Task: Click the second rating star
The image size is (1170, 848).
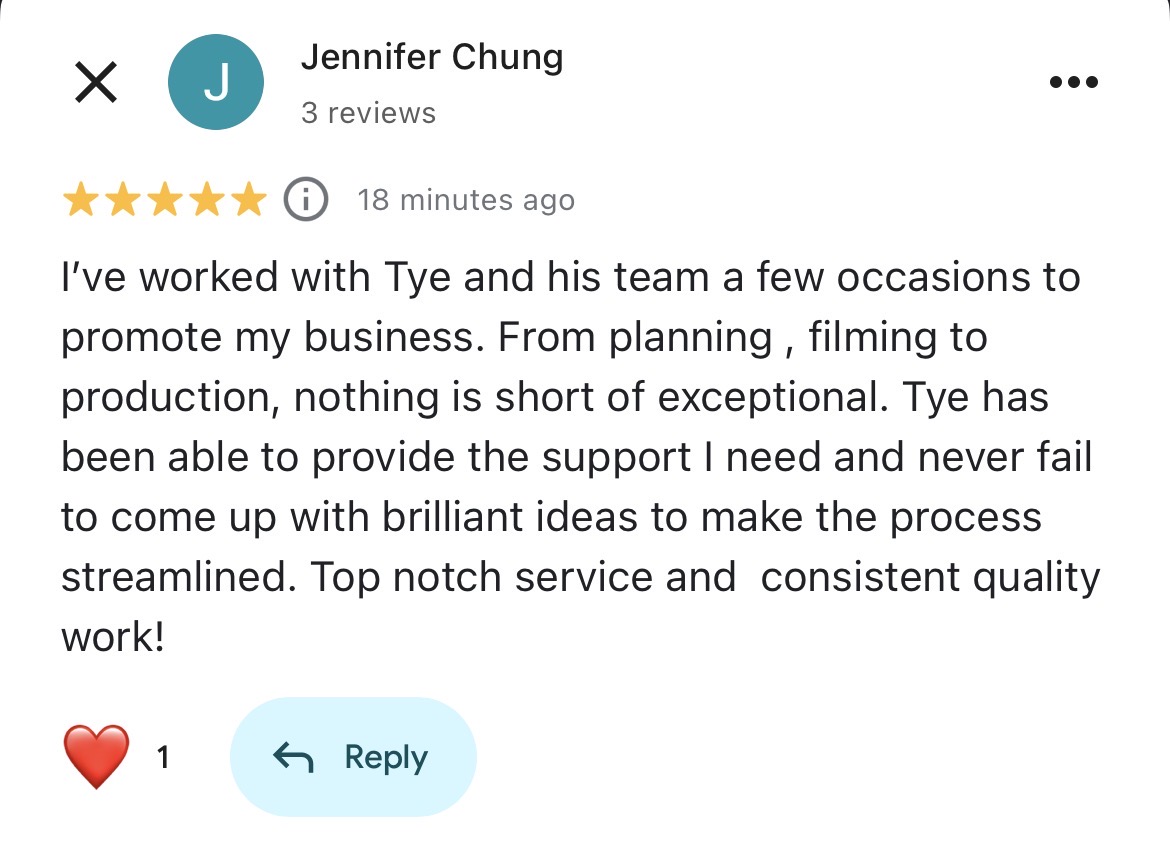Action: 122,201
